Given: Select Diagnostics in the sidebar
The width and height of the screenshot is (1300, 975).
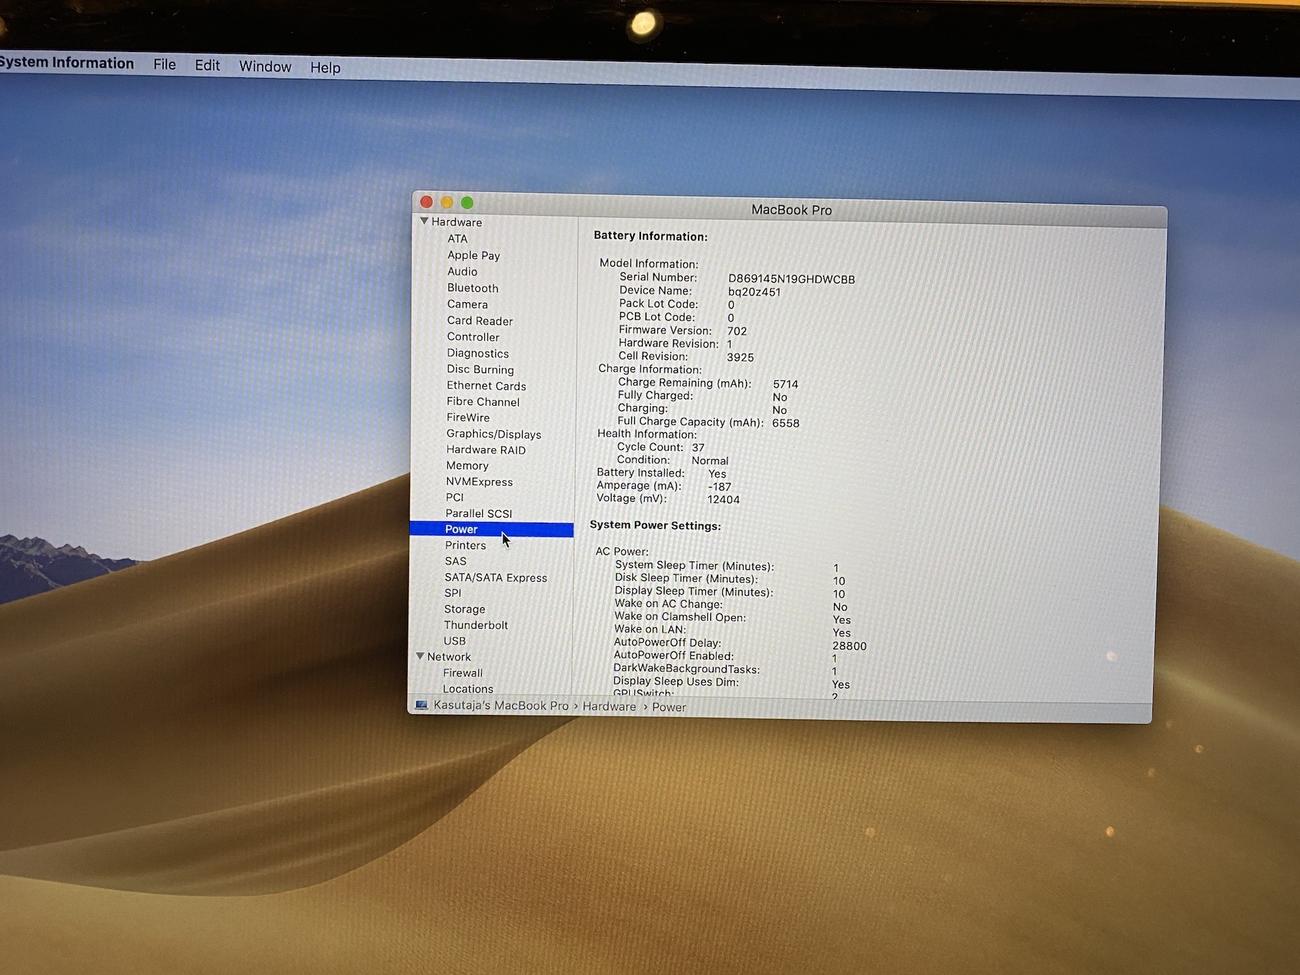Looking at the screenshot, I should tap(478, 353).
